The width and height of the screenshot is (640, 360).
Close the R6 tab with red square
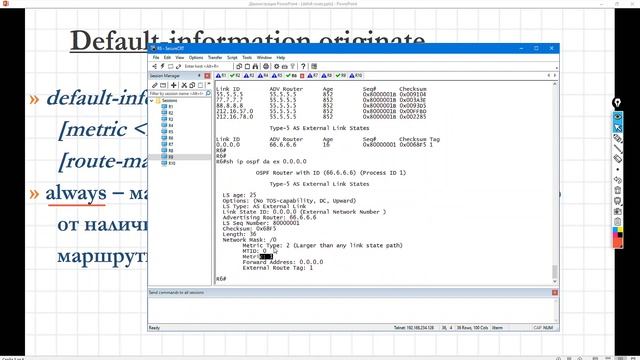302,76
